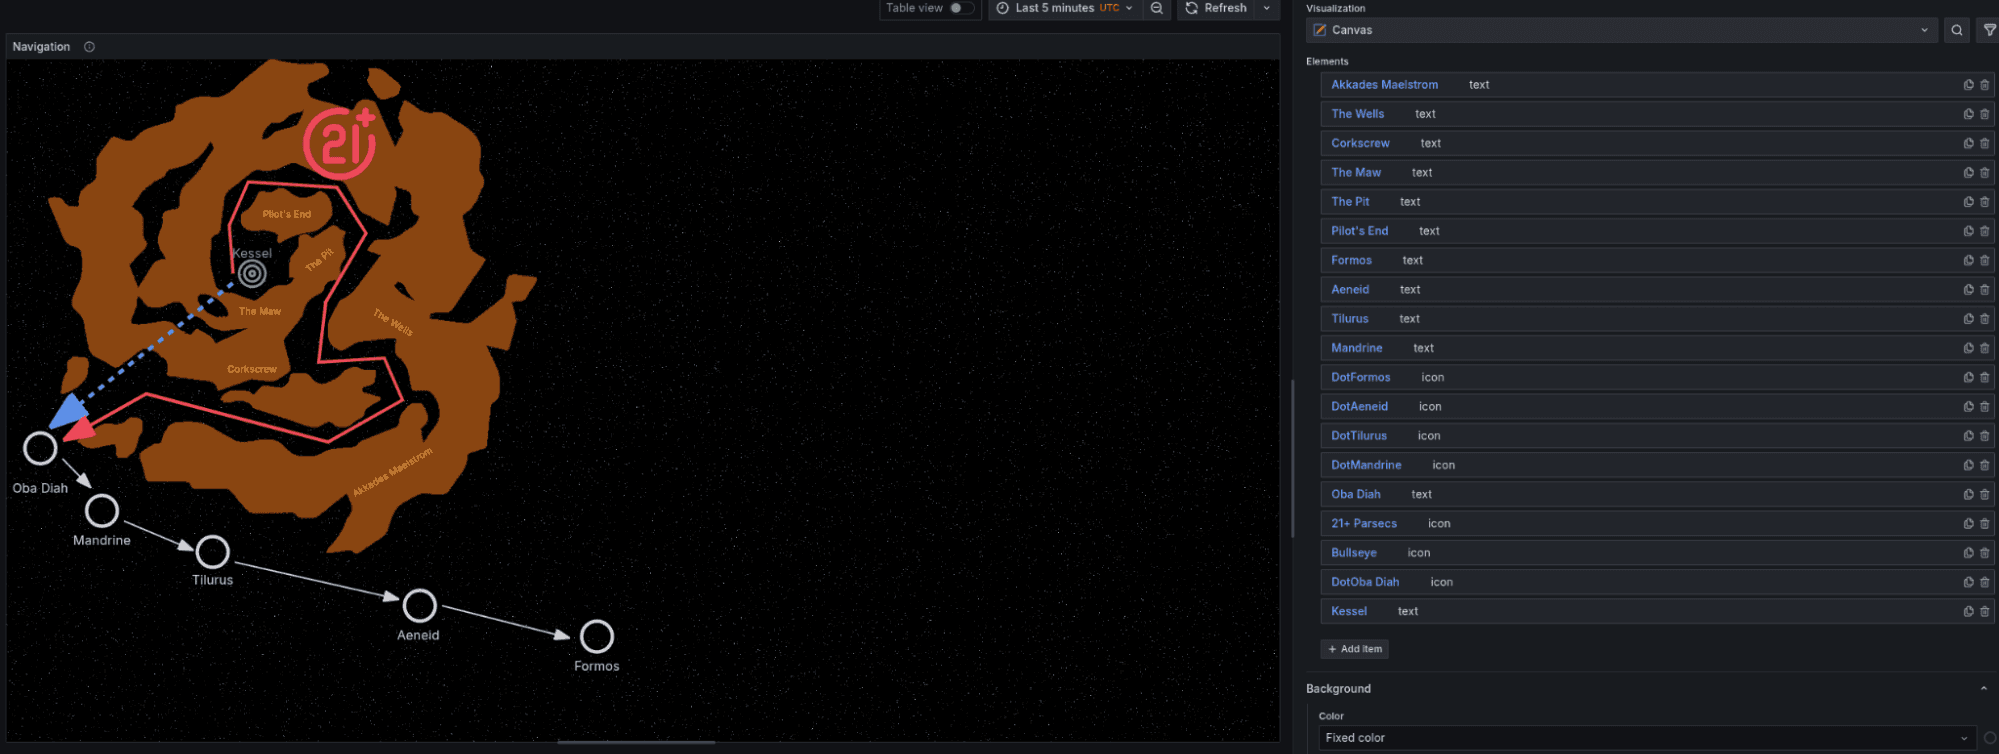
Task: Select the Mandrine circle on canvas
Action: (x=102, y=511)
